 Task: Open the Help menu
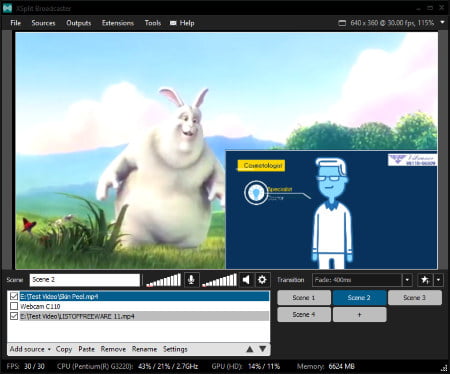coord(187,23)
